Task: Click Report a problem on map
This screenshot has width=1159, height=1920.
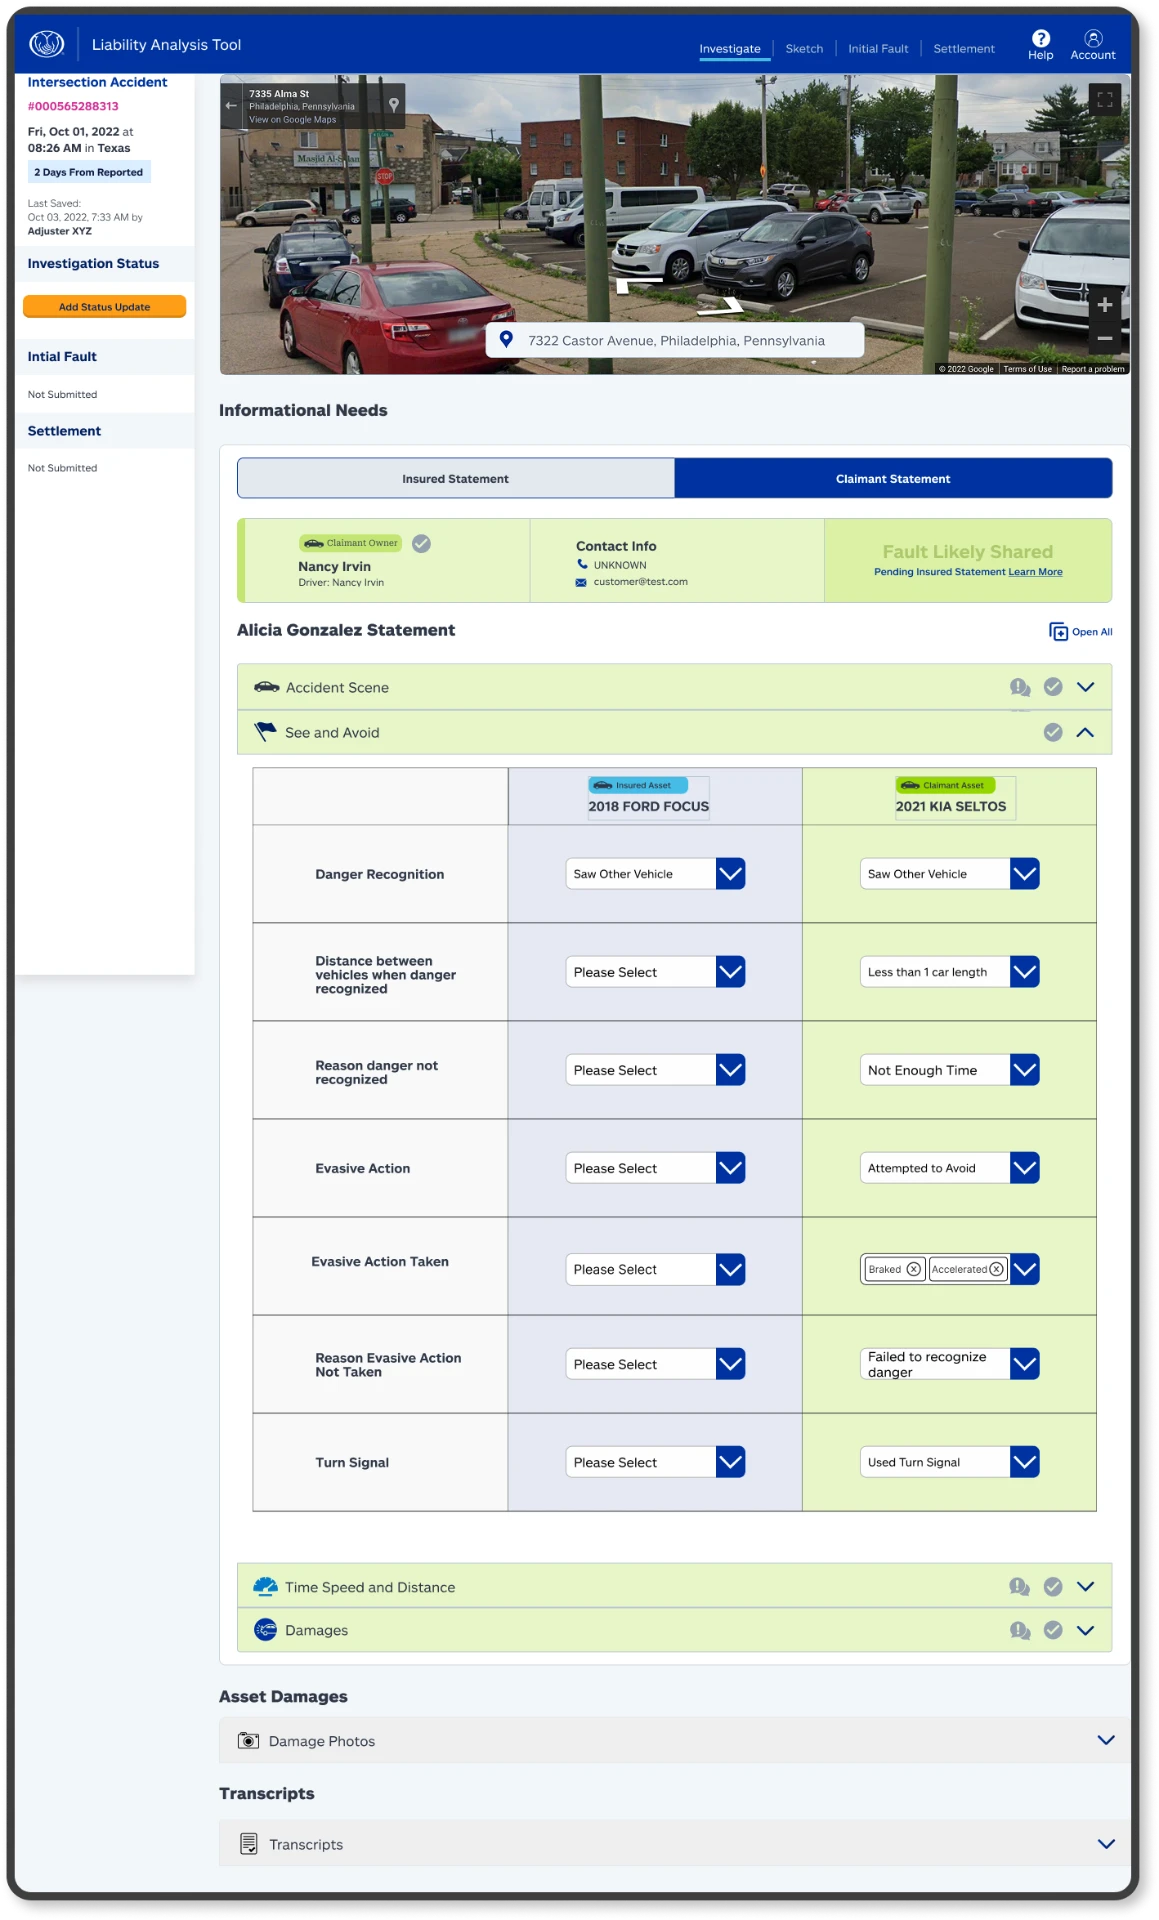Action: tap(1093, 369)
